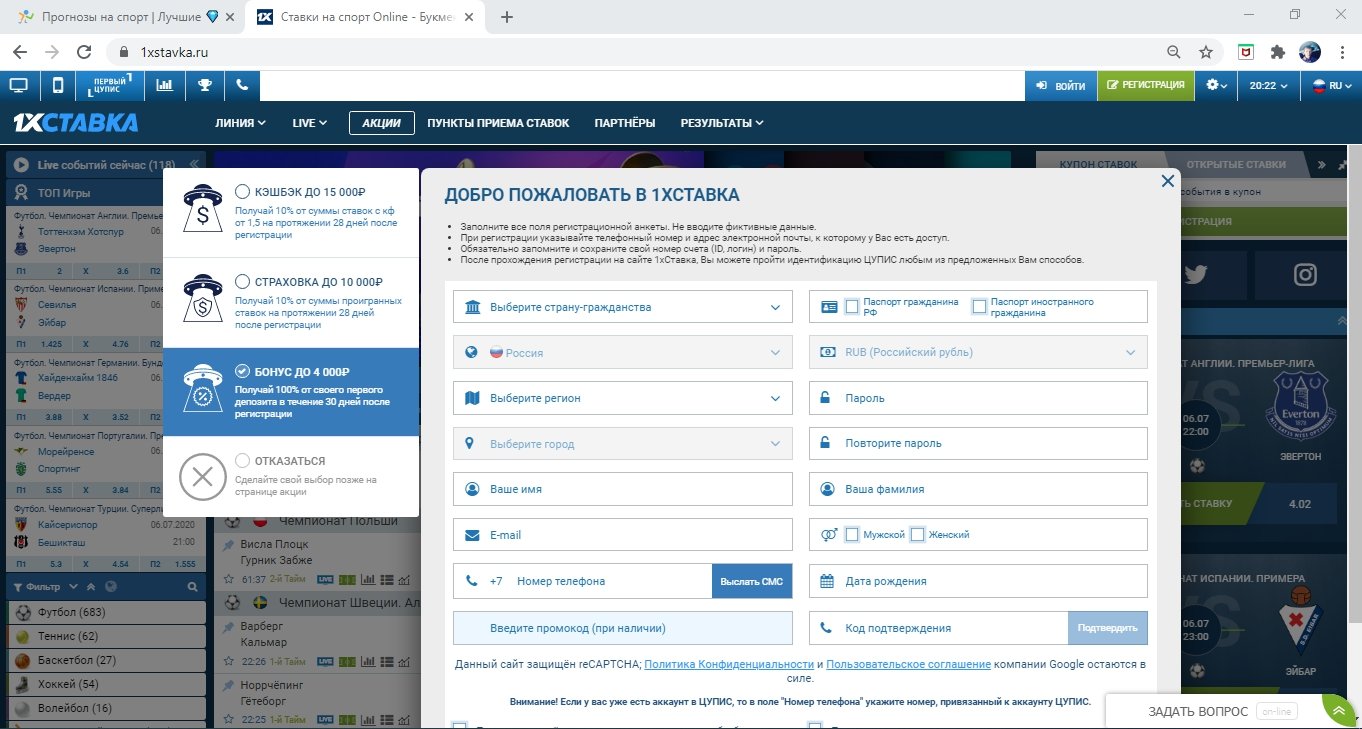This screenshot has height=729, width=1362.
Task: Open the Live menu
Action: (x=309, y=123)
